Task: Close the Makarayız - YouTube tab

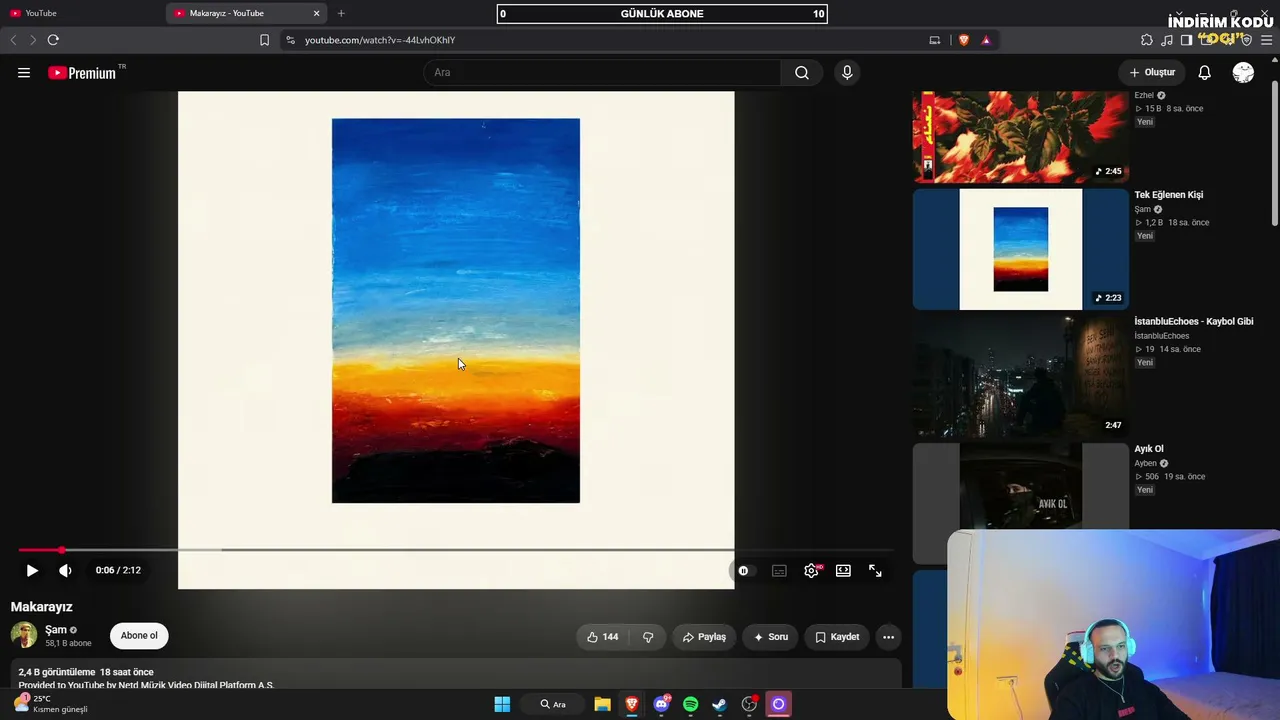Action: [317, 13]
